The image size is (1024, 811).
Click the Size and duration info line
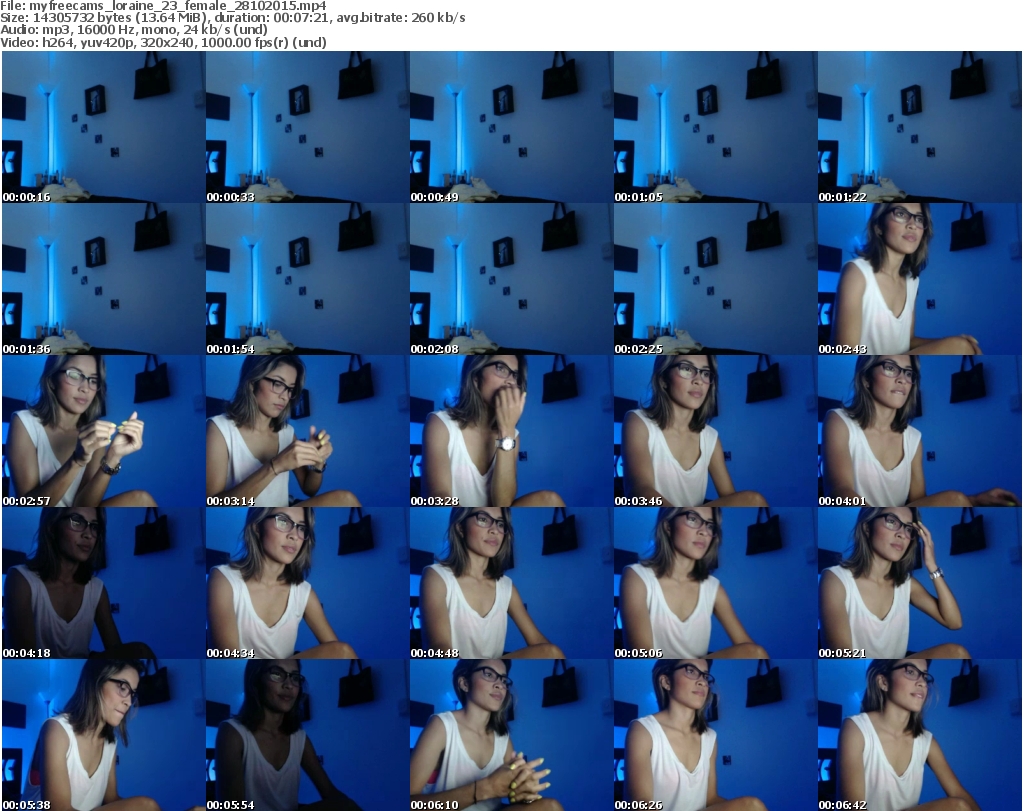click(232, 18)
